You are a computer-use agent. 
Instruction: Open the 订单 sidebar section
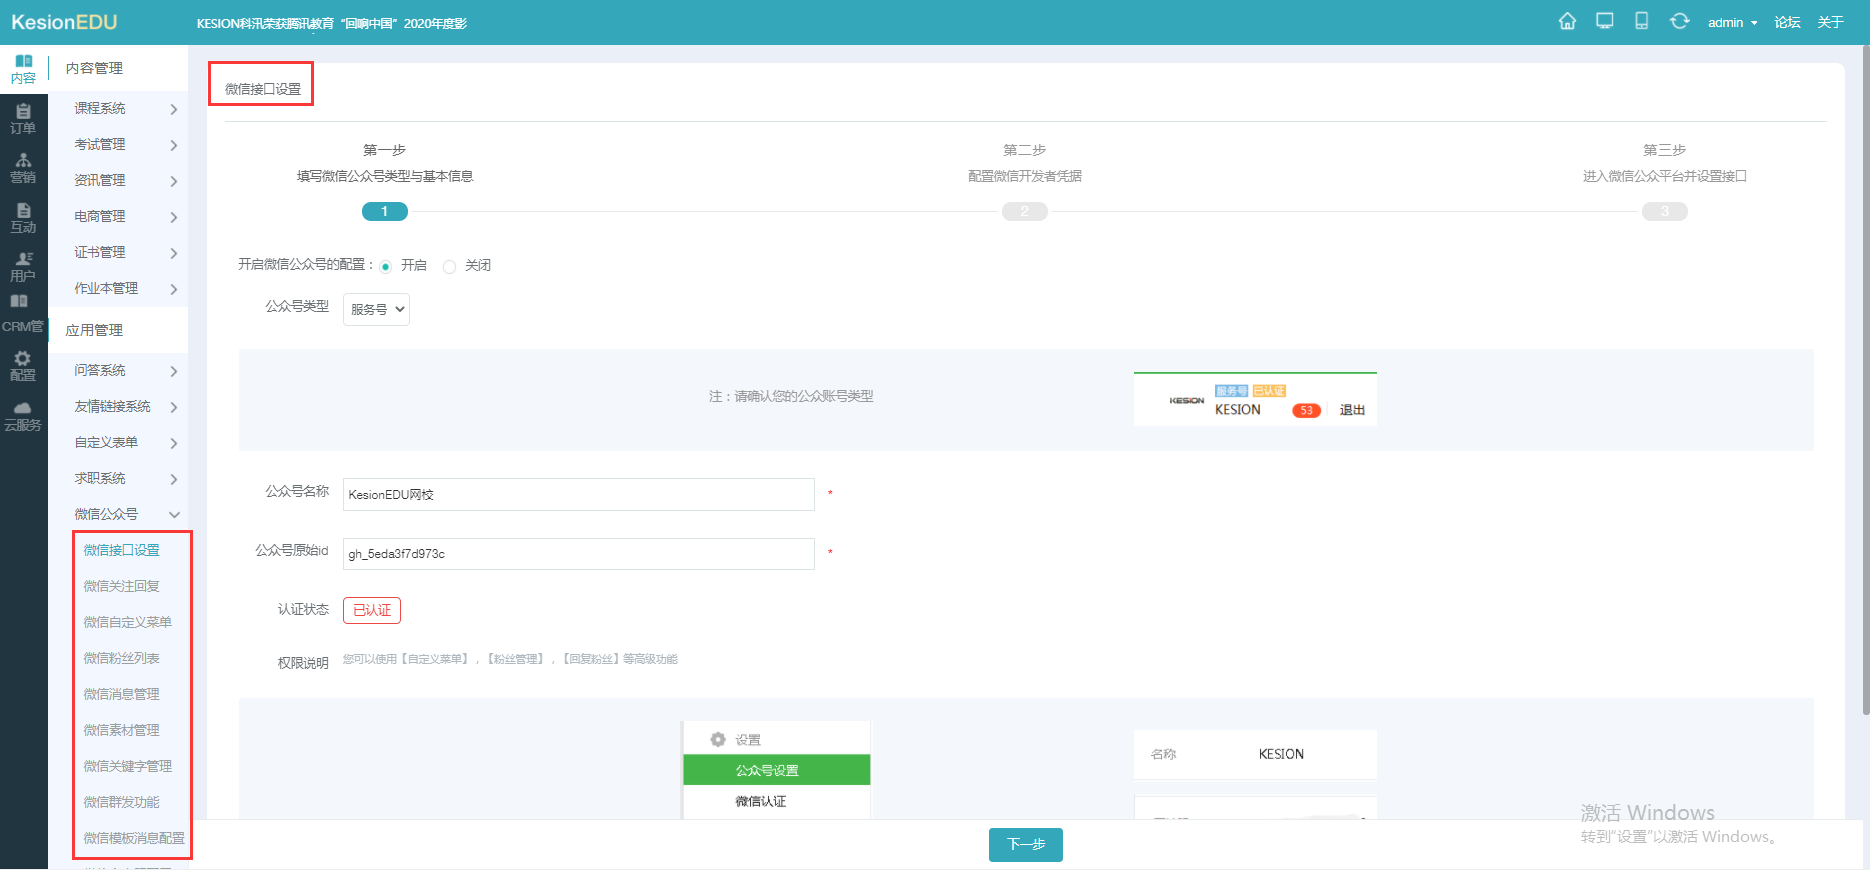click(23, 119)
